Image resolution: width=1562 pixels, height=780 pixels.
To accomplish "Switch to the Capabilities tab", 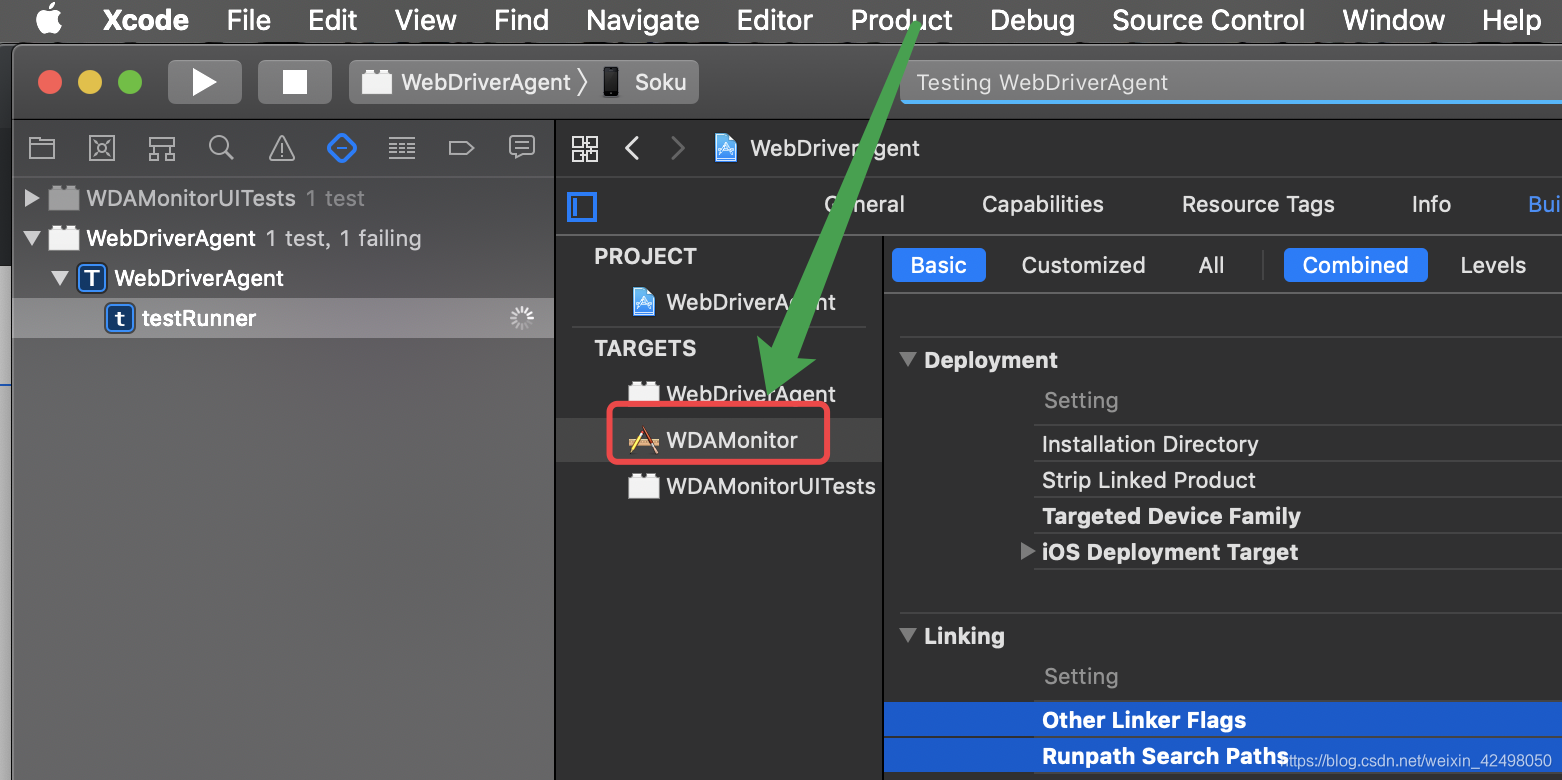I will pyautogui.click(x=1043, y=204).
